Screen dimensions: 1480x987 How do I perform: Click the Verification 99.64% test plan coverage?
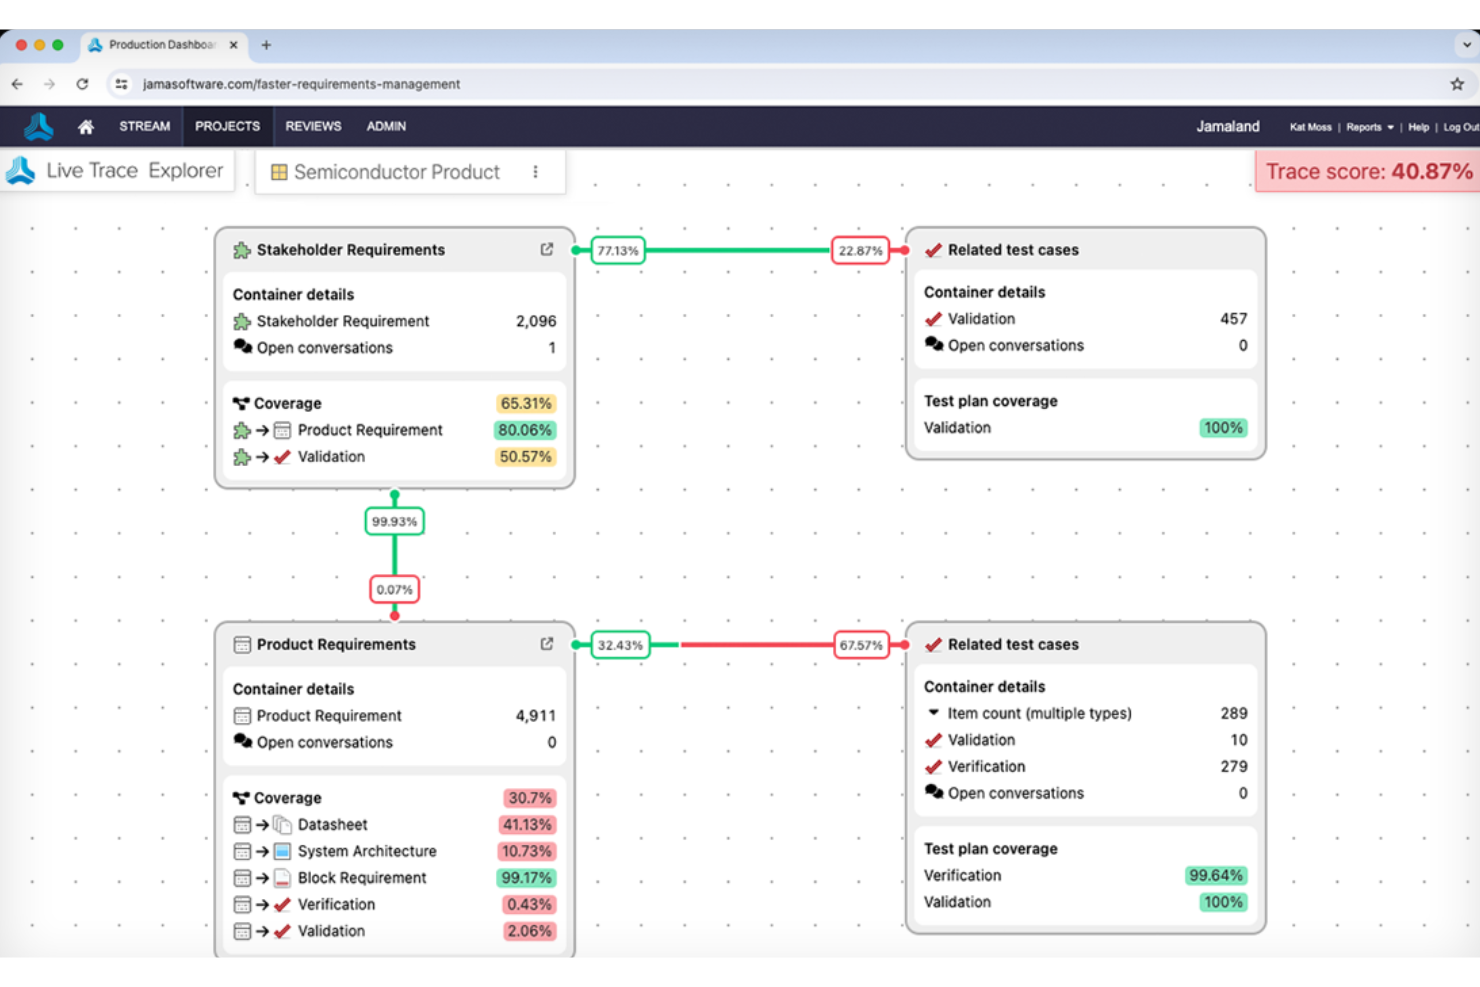point(1216,875)
